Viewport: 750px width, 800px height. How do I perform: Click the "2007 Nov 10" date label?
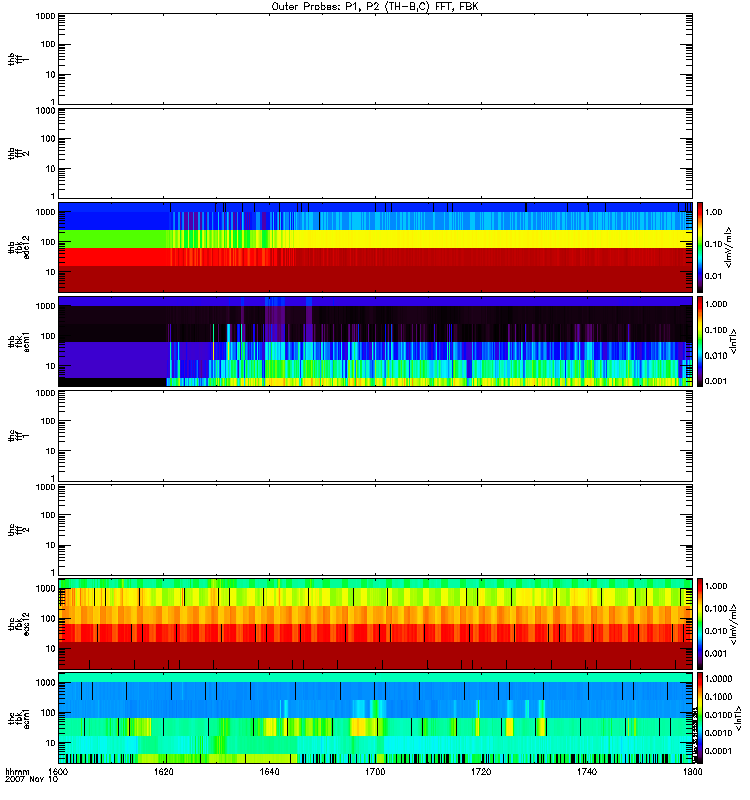[x=26, y=781]
